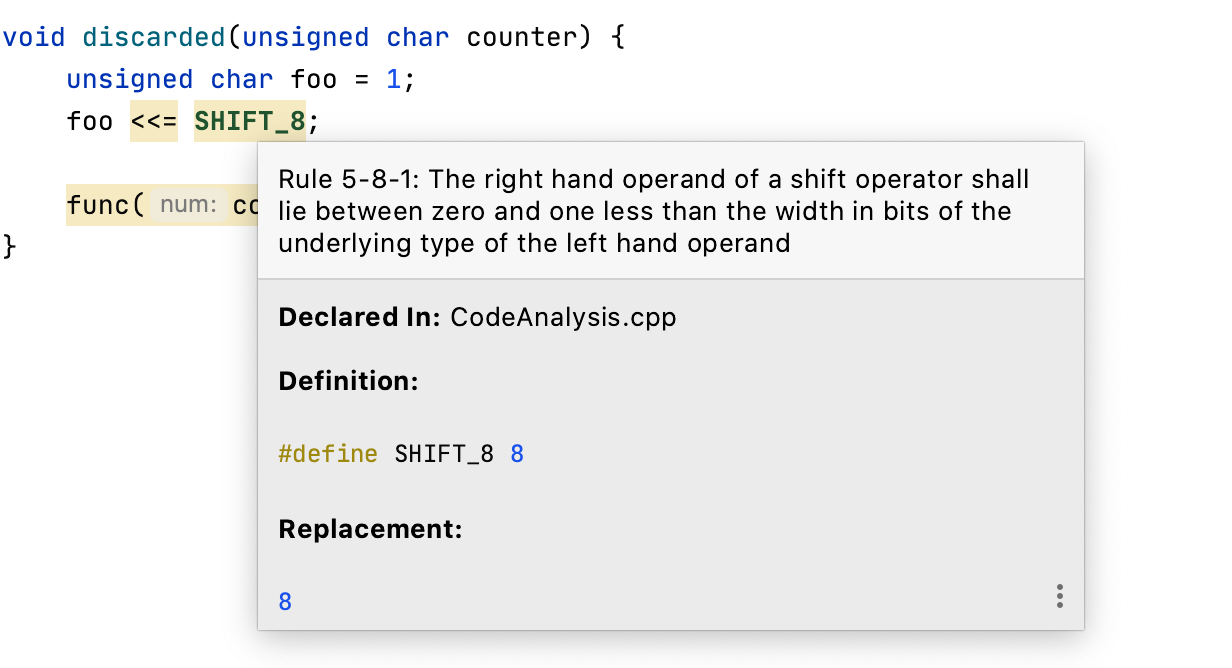Click the Replacement: heading in popup
The width and height of the screenshot is (1232, 668).
point(370,529)
